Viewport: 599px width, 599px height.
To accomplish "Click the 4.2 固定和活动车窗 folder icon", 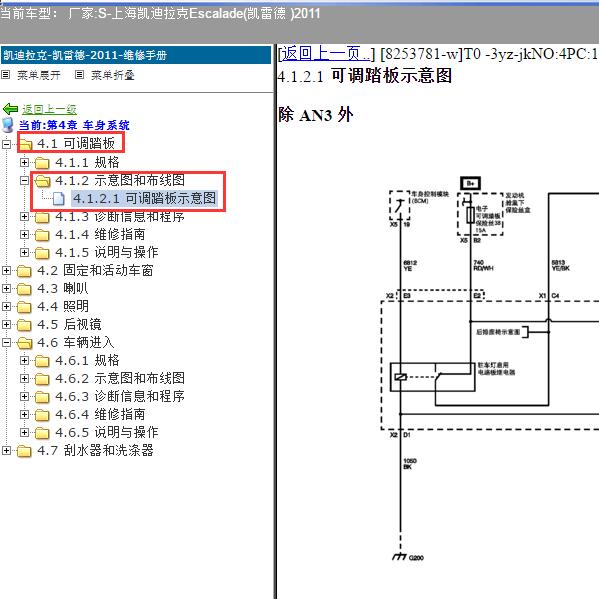I will [x=24, y=270].
